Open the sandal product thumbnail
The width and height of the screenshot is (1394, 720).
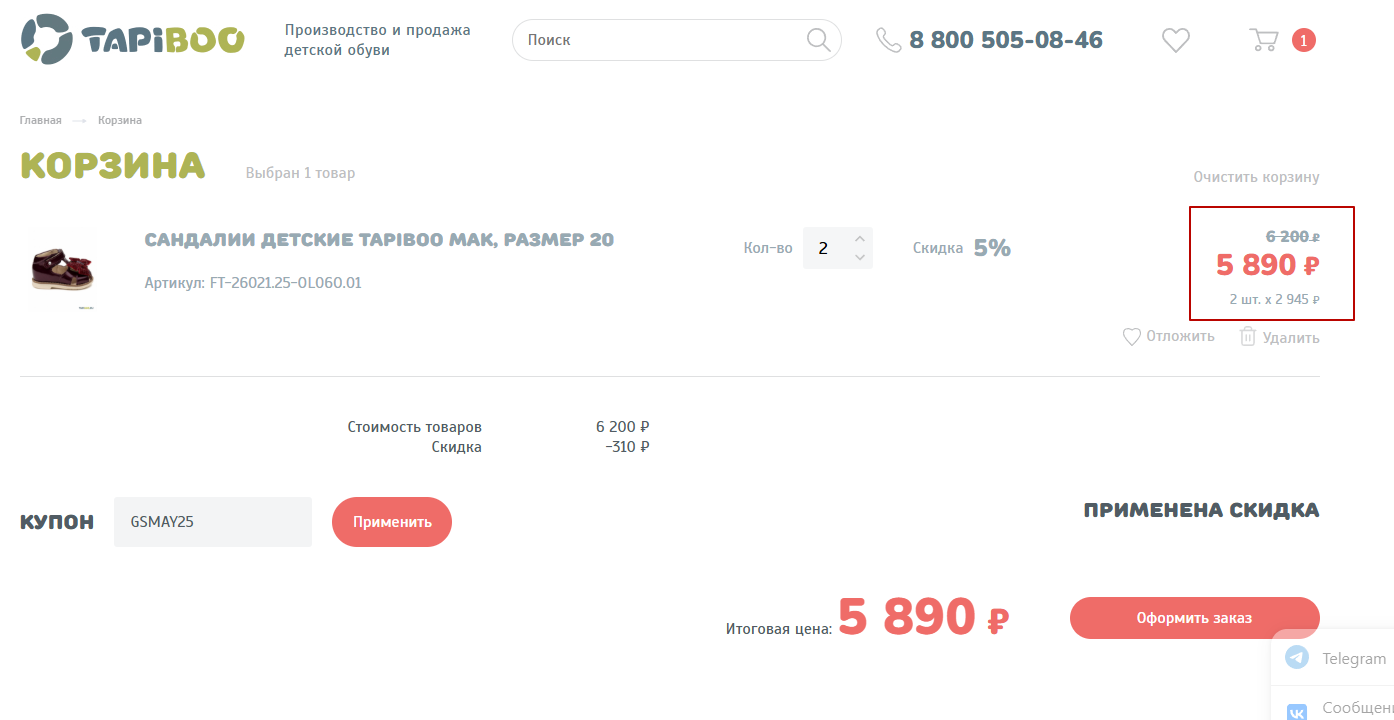(x=60, y=270)
